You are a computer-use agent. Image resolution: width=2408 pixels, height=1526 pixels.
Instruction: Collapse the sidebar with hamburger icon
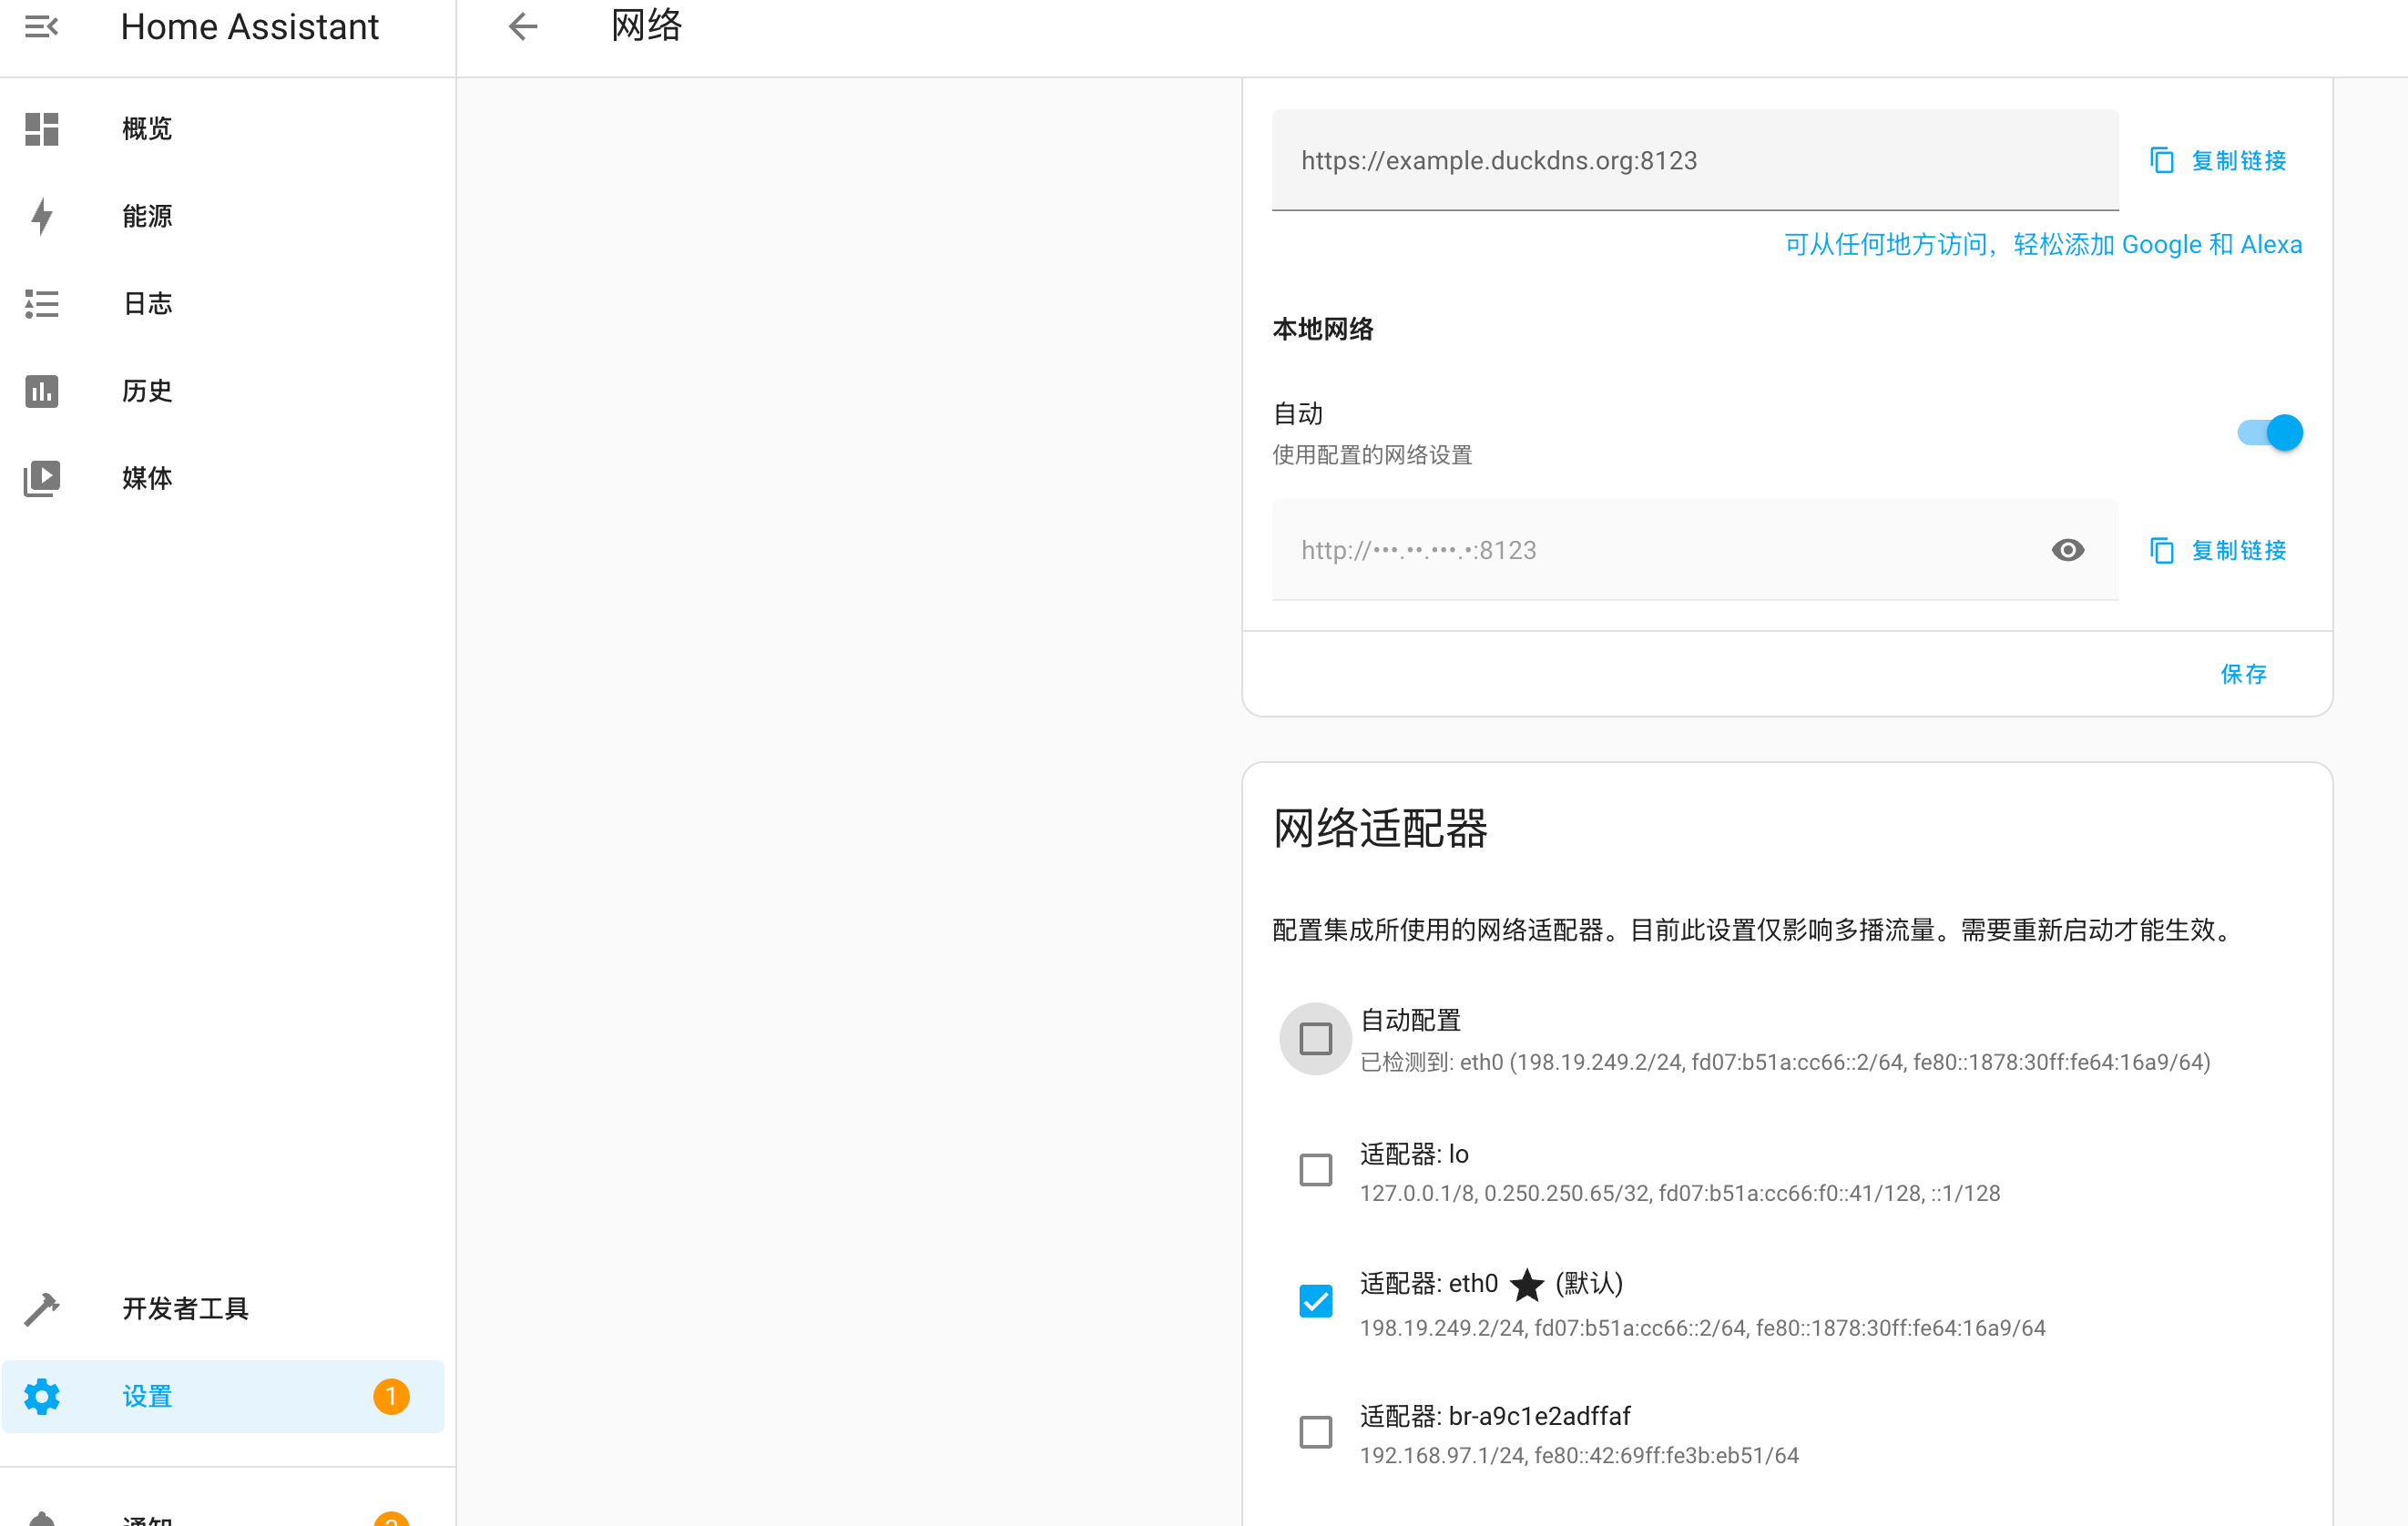(x=41, y=26)
